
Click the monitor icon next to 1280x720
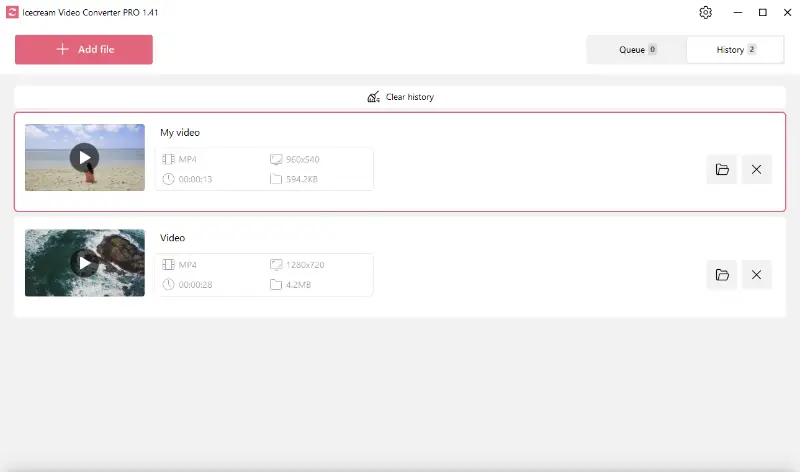click(x=276, y=265)
